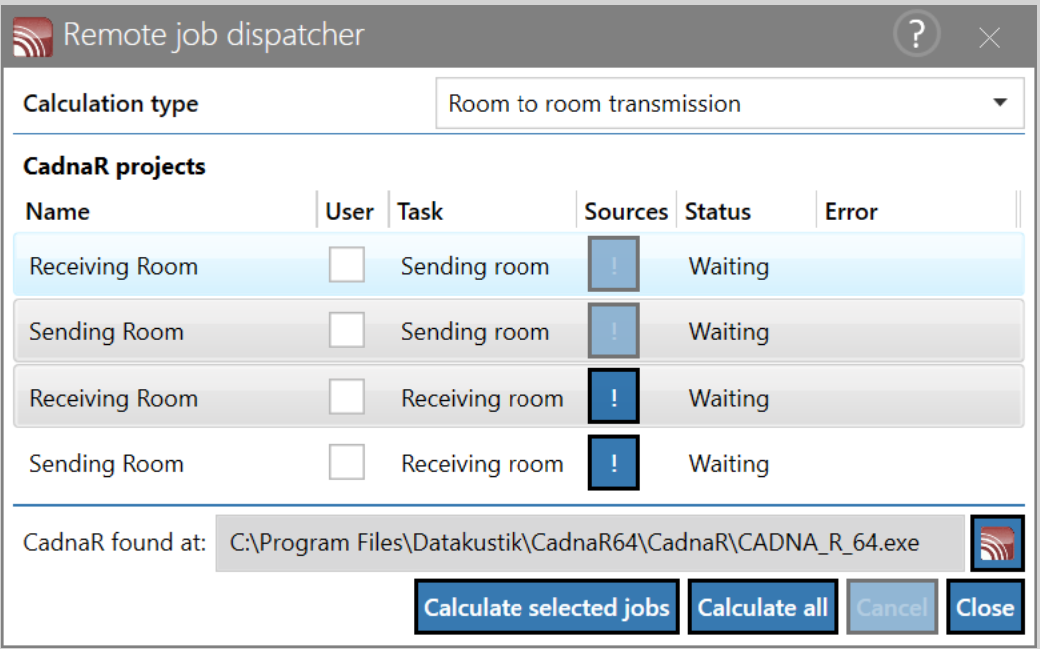This screenshot has width=1040, height=649.
Task: Select the Task column header
Action: (x=420, y=211)
